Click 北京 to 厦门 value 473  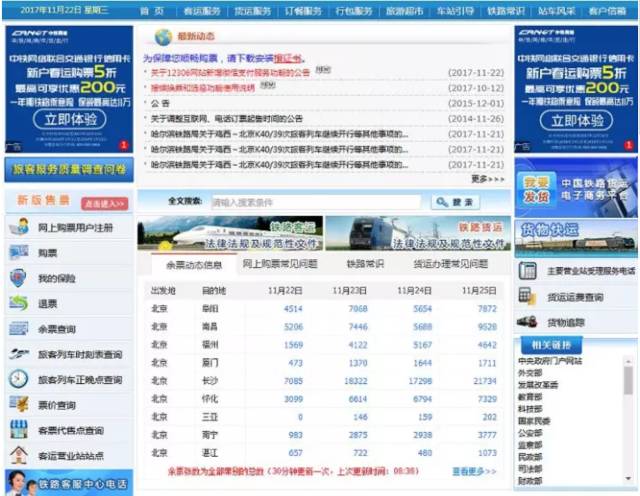[295, 363]
